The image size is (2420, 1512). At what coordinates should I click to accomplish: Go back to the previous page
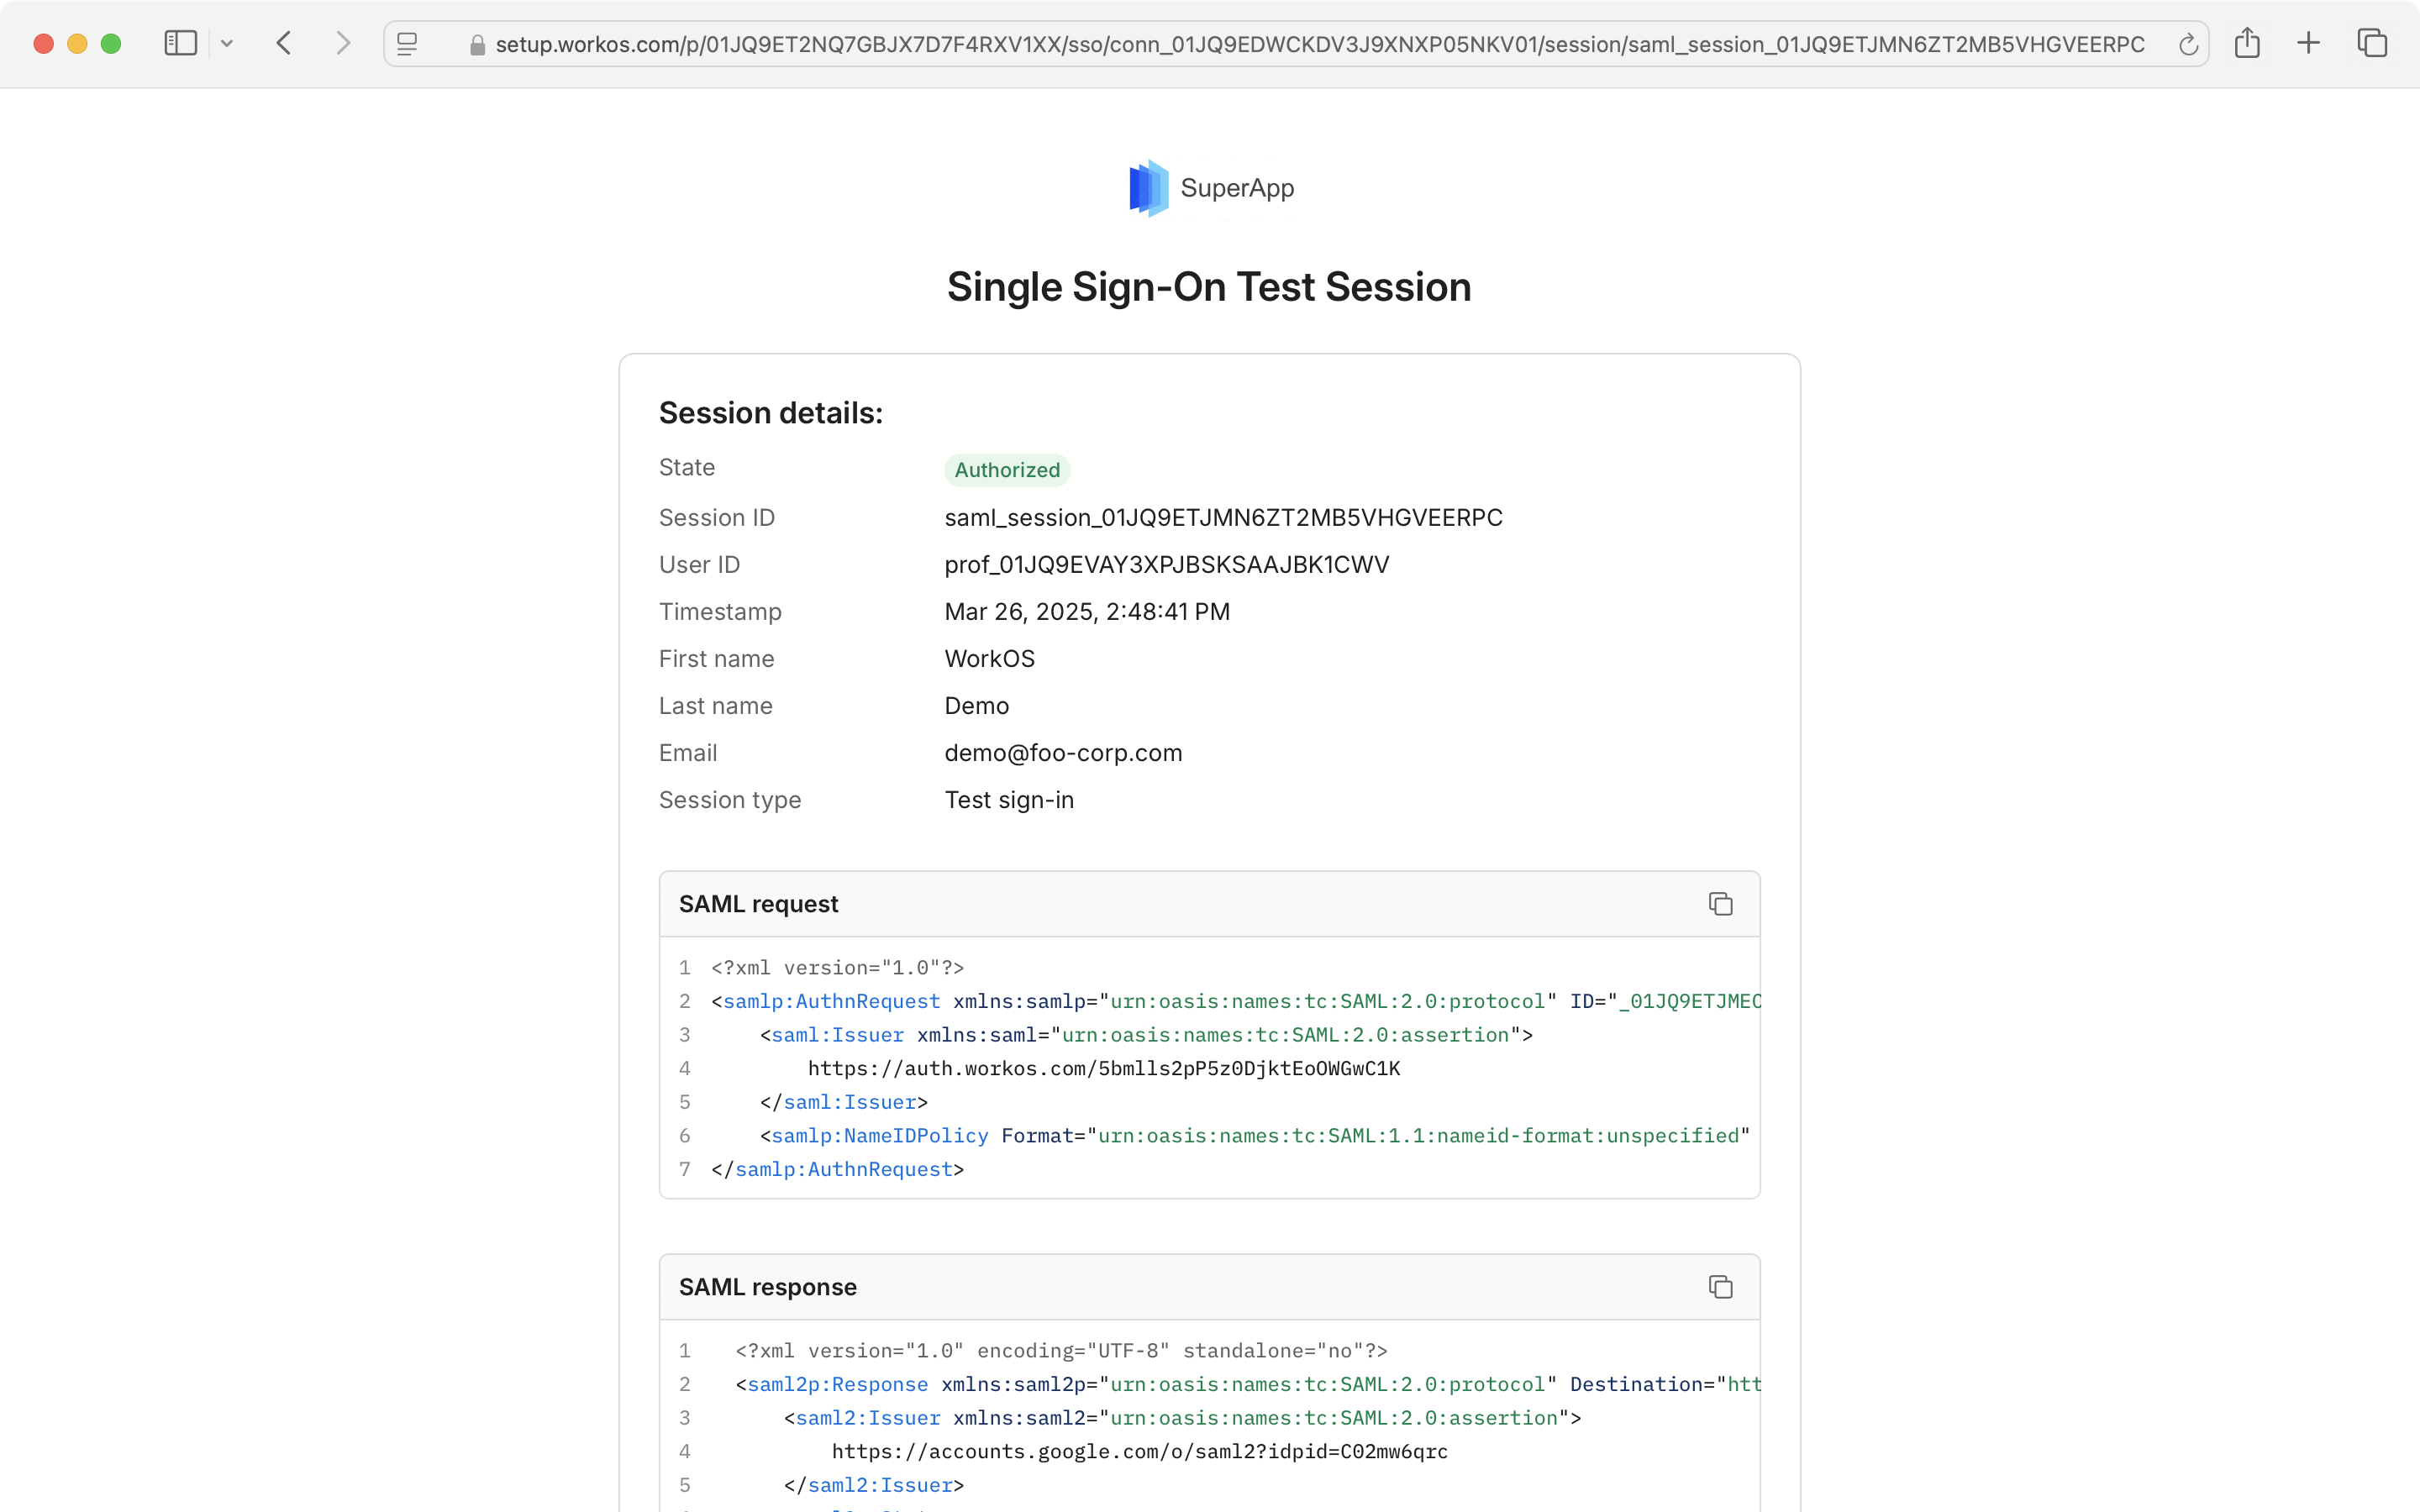(285, 44)
